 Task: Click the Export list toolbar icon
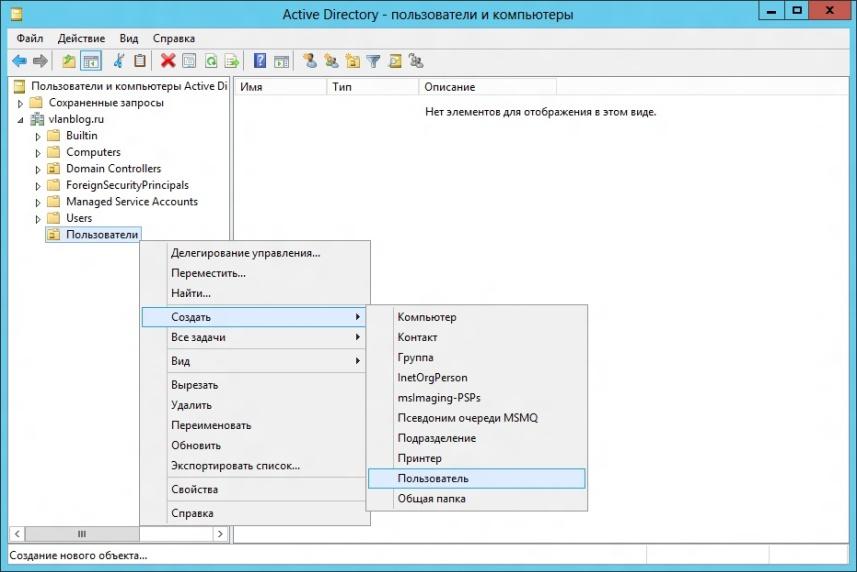coord(232,61)
